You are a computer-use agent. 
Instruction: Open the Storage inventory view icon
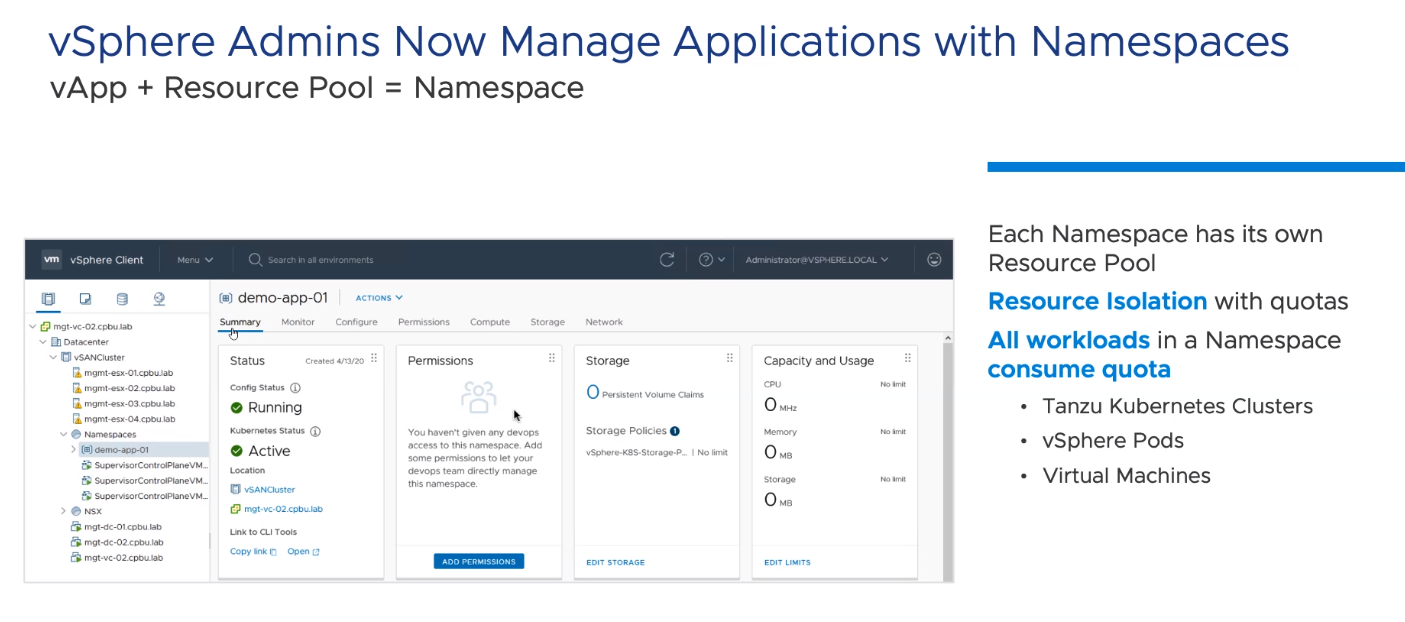[x=122, y=298]
